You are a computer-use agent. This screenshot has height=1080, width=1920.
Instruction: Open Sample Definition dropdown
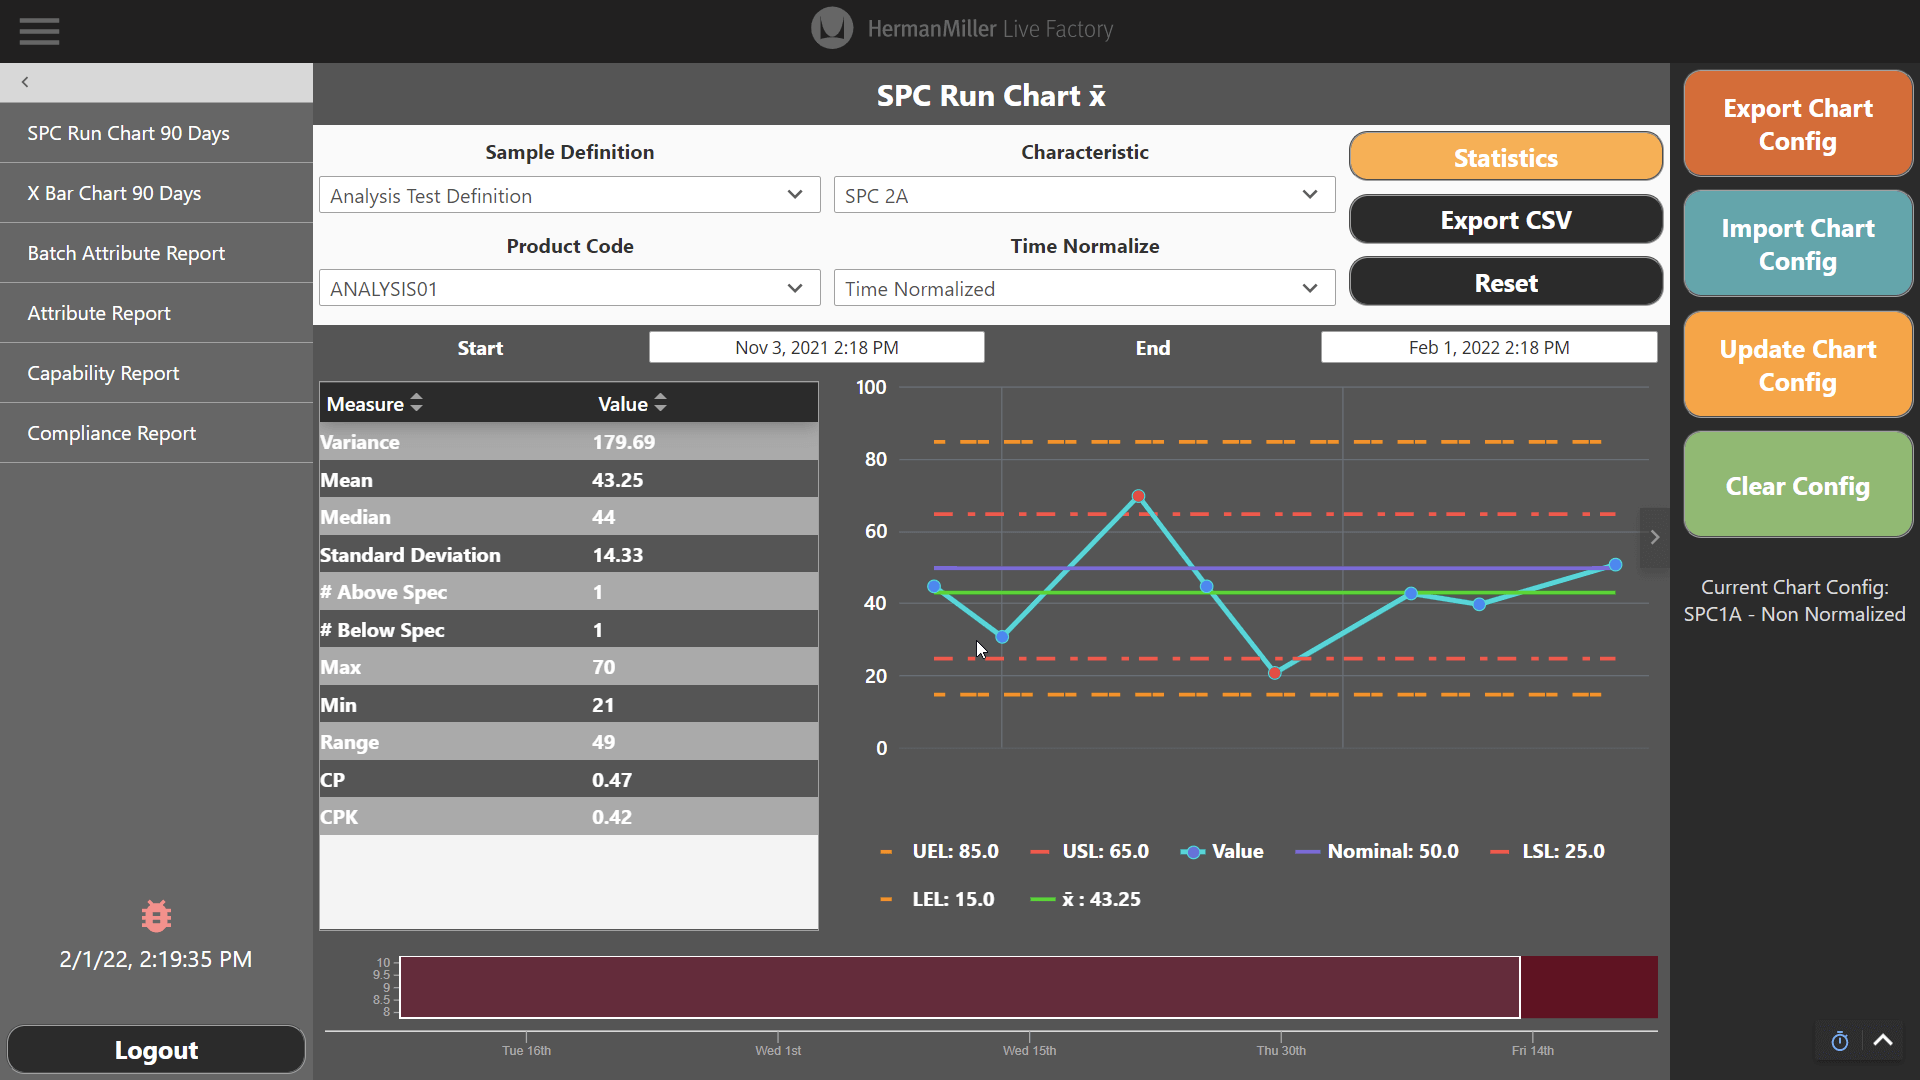[569, 195]
